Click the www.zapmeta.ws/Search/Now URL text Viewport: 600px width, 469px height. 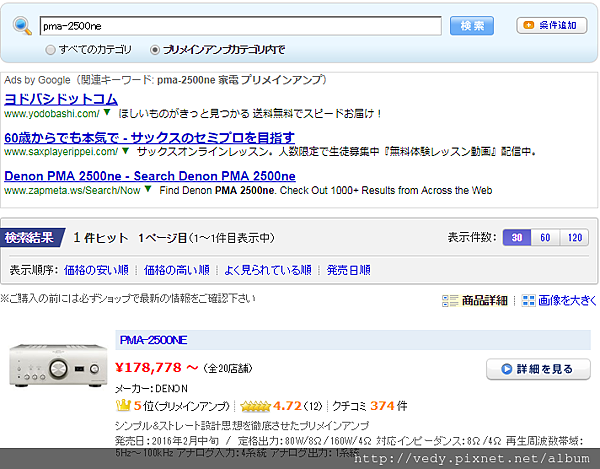72,190
